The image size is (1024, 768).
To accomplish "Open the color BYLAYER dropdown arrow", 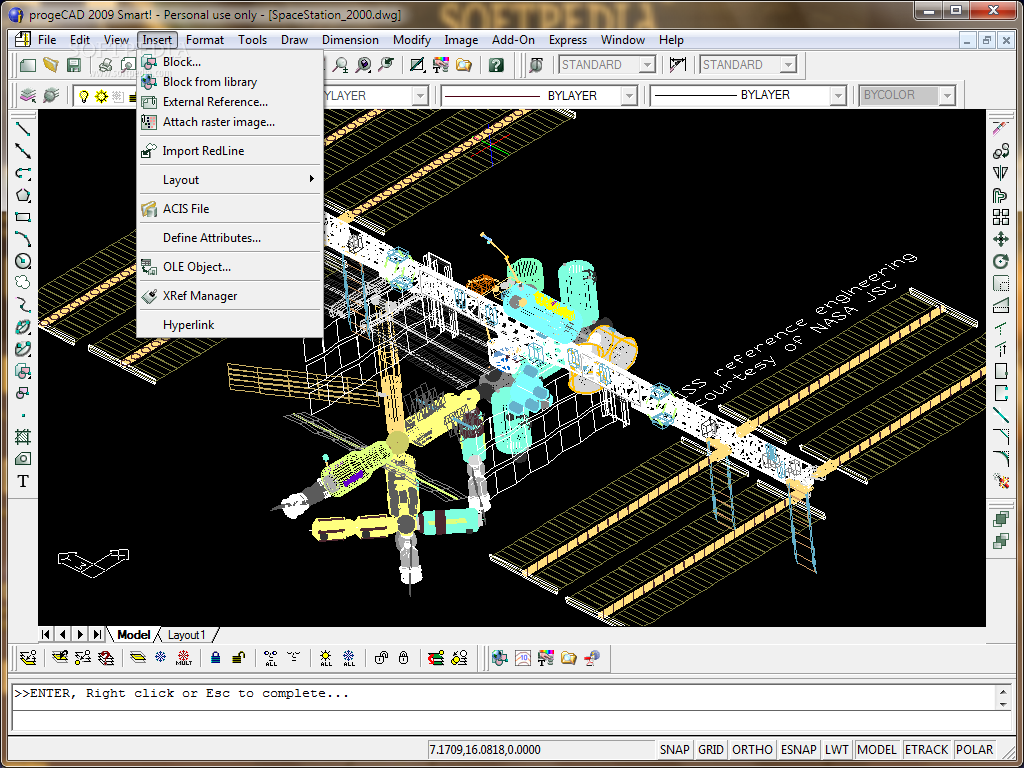I will 420,95.
